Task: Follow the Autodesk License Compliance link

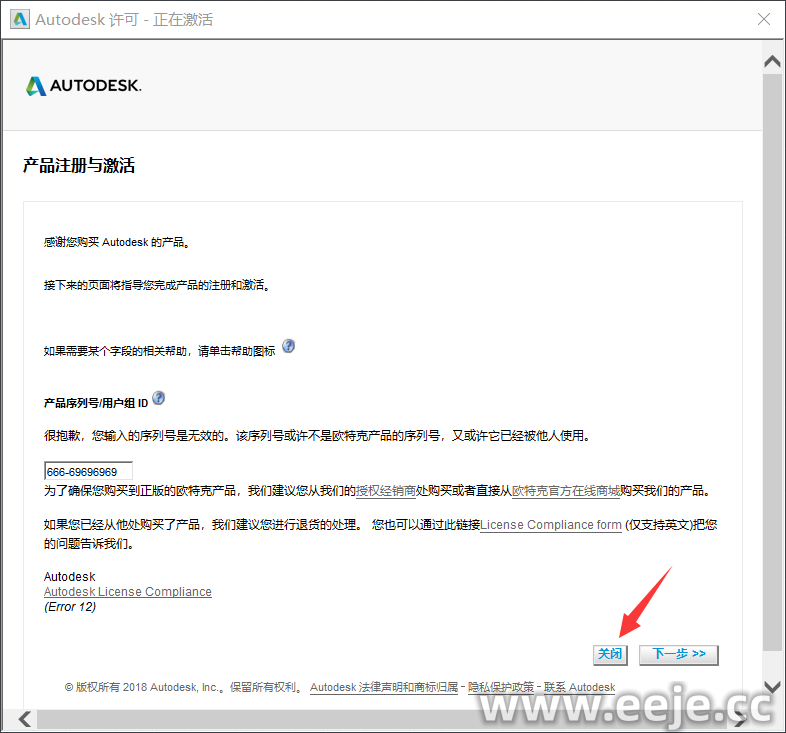Action: click(x=128, y=592)
